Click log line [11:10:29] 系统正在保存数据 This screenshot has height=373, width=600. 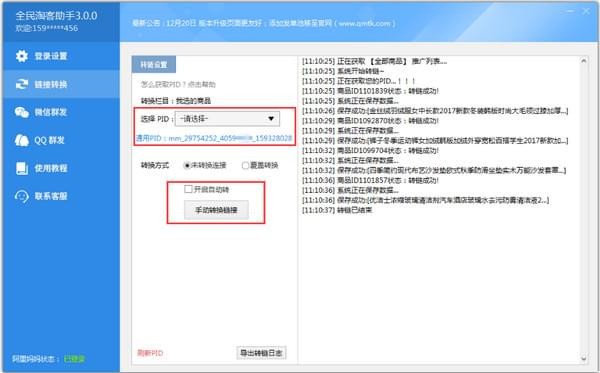click(350, 131)
